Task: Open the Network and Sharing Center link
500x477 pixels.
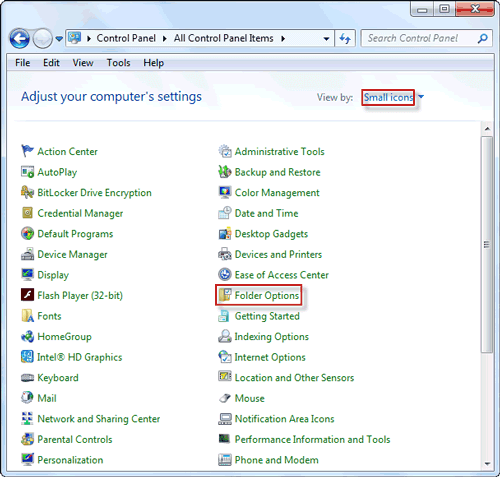Action: click(99, 419)
